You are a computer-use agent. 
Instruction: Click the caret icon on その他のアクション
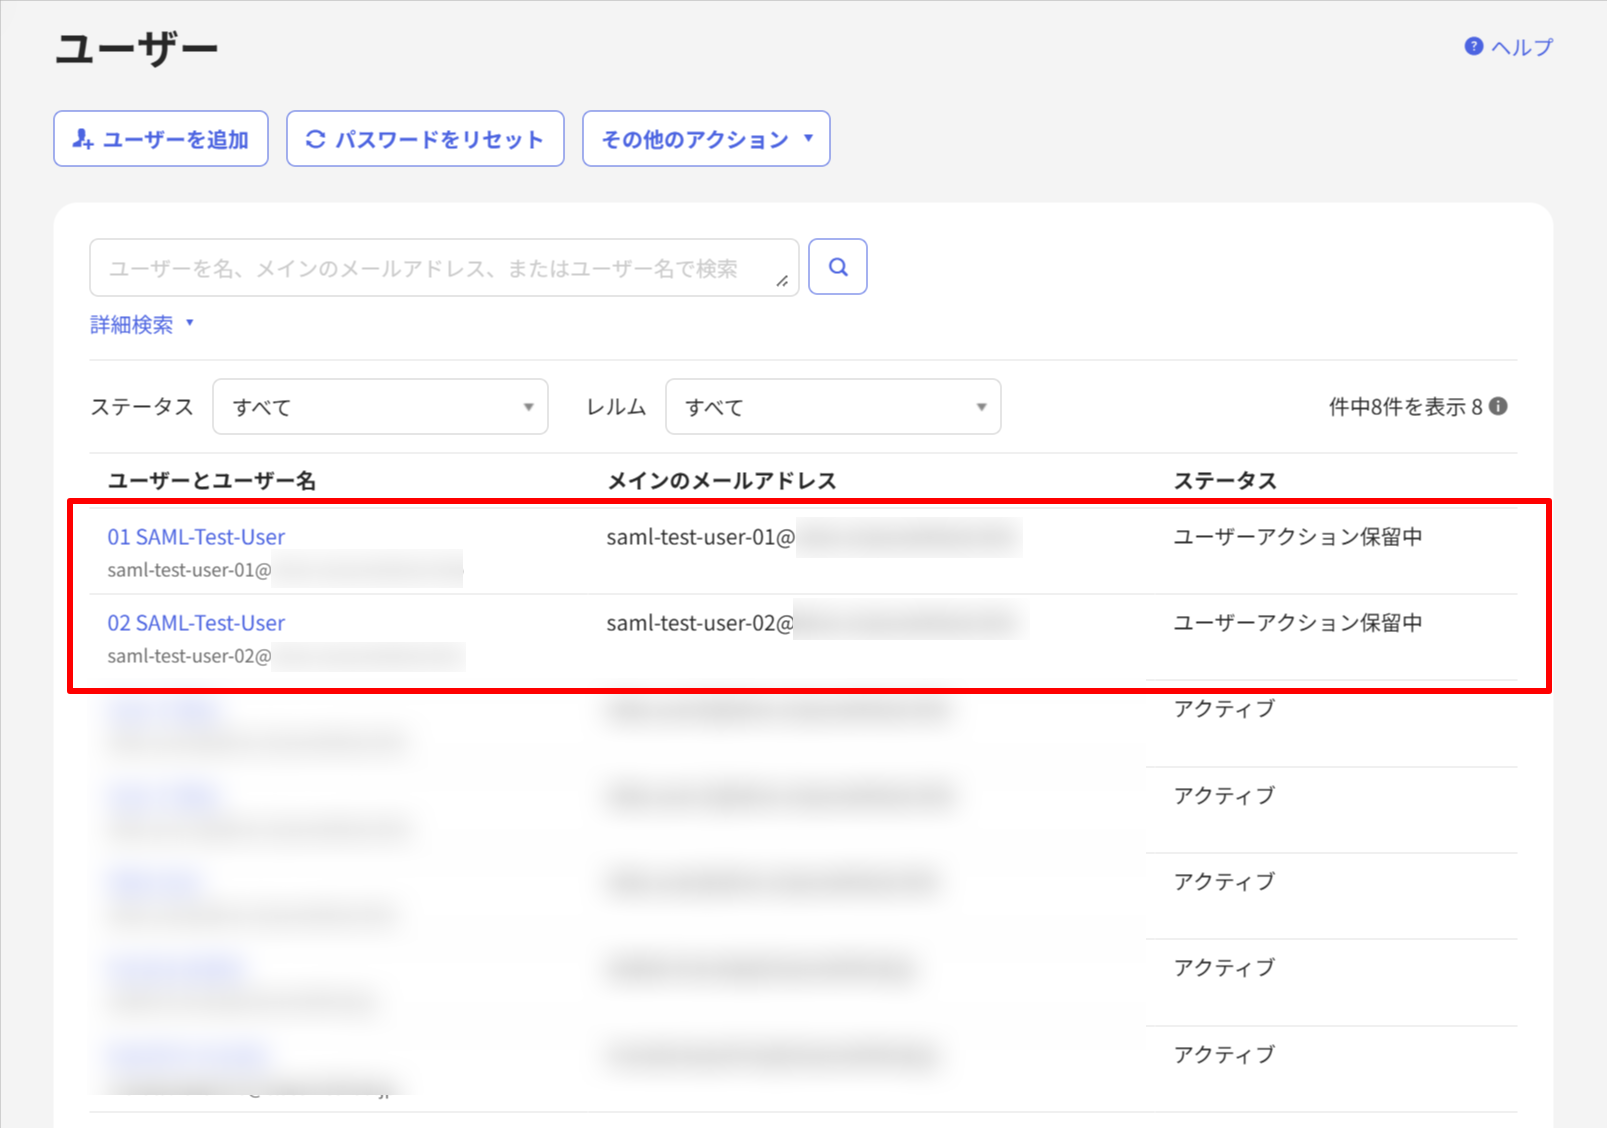tap(808, 139)
